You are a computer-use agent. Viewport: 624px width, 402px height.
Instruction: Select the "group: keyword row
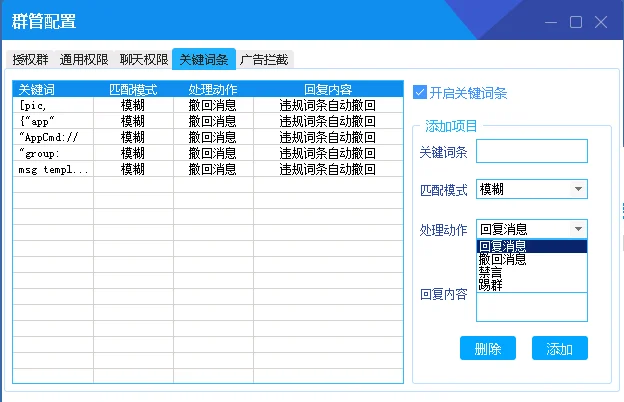[x=208, y=153]
